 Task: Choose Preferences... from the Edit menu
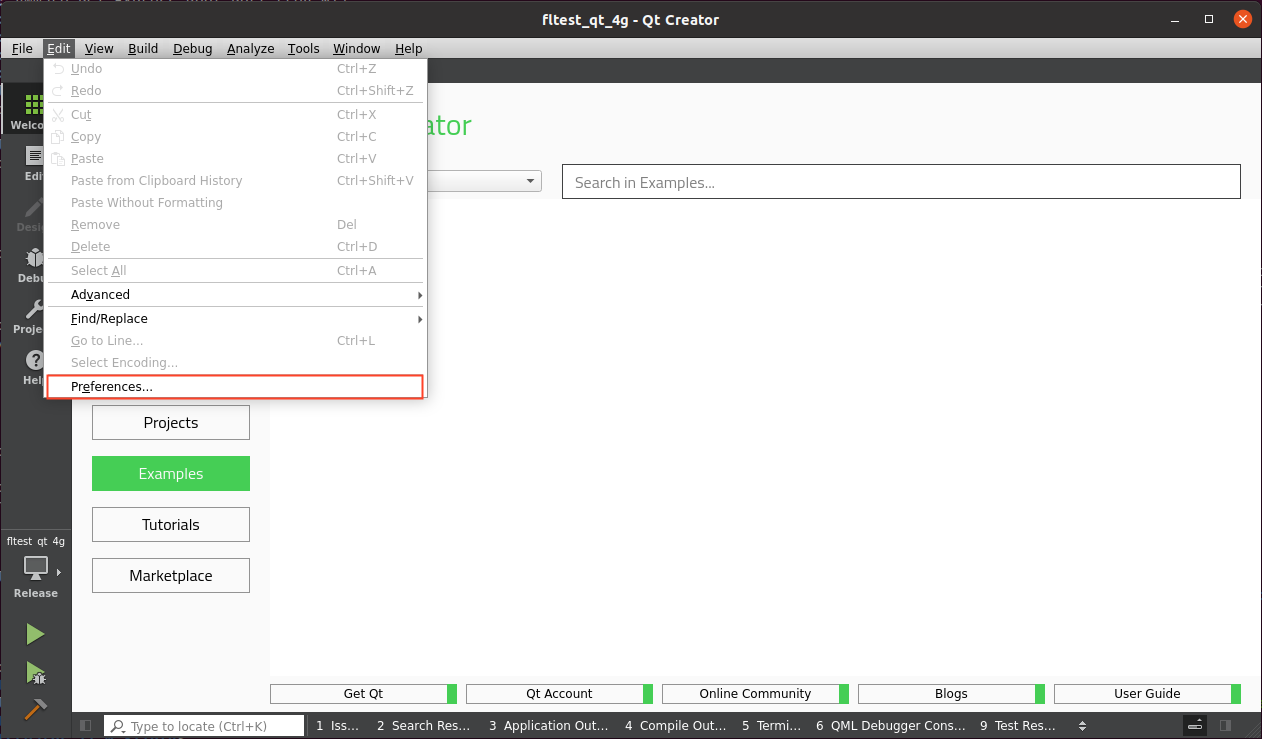[235, 387]
